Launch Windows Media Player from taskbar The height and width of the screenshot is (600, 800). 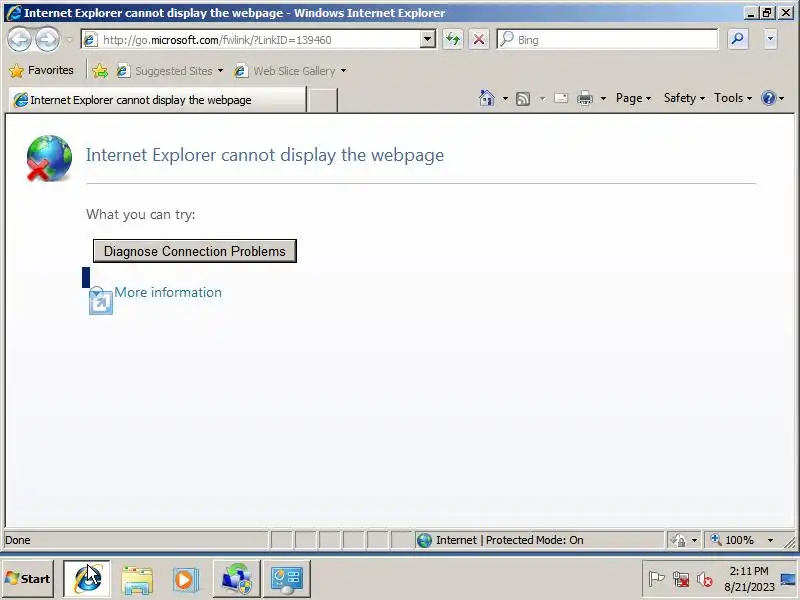tap(185, 580)
